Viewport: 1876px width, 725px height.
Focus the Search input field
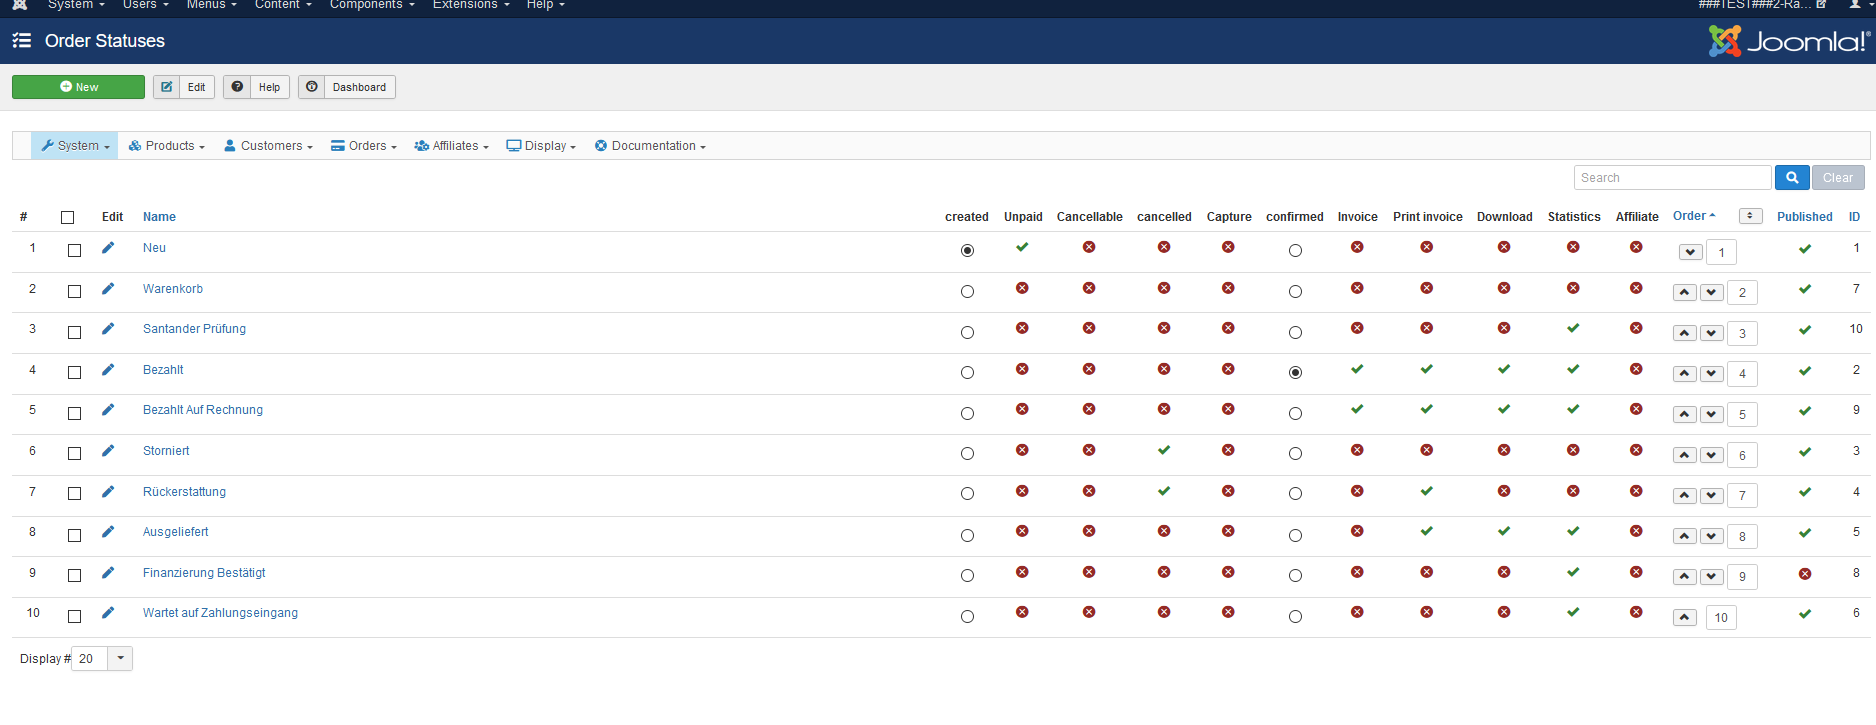[1672, 178]
